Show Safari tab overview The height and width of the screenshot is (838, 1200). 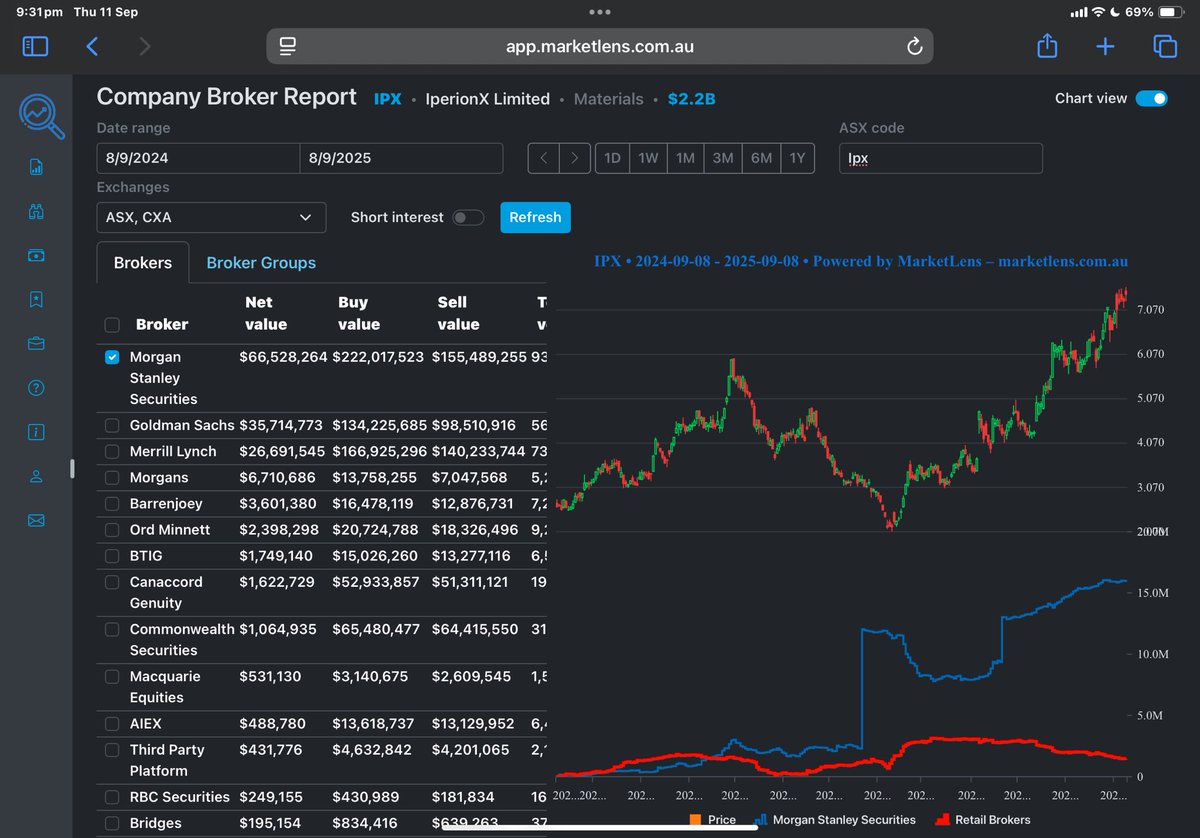click(x=1165, y=46)
